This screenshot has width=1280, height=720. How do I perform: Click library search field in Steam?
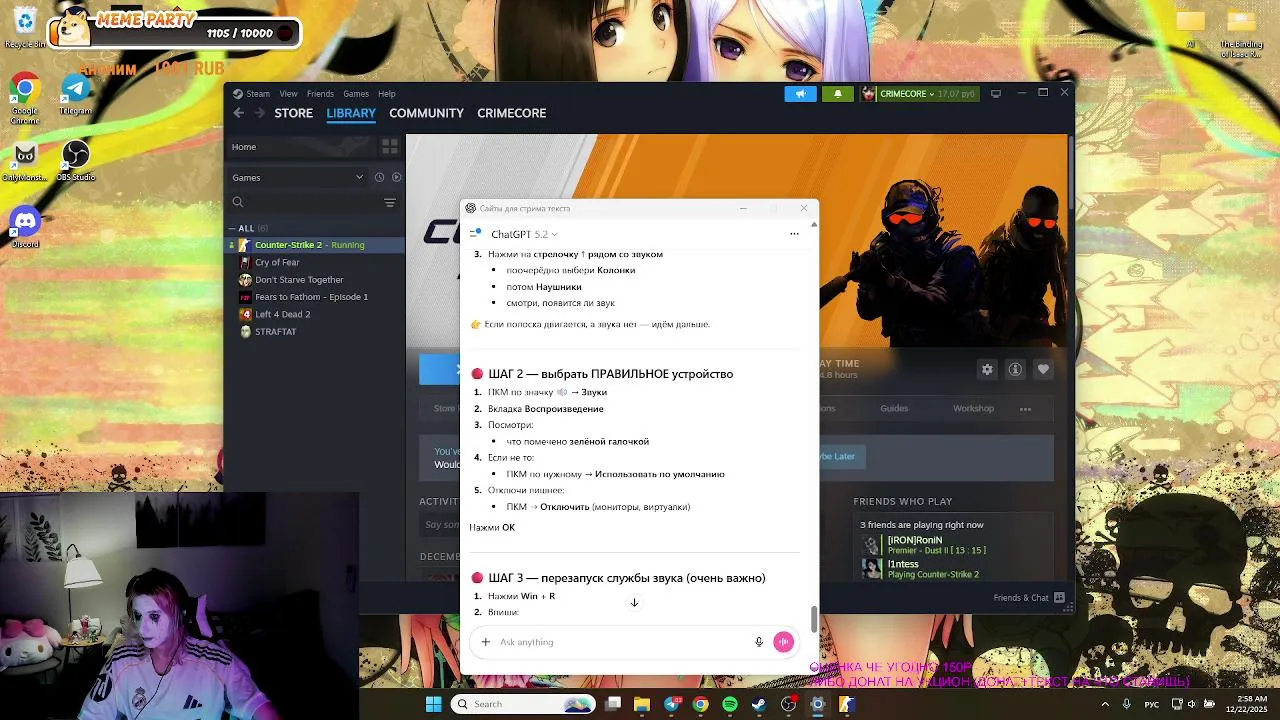coord(305,202)
